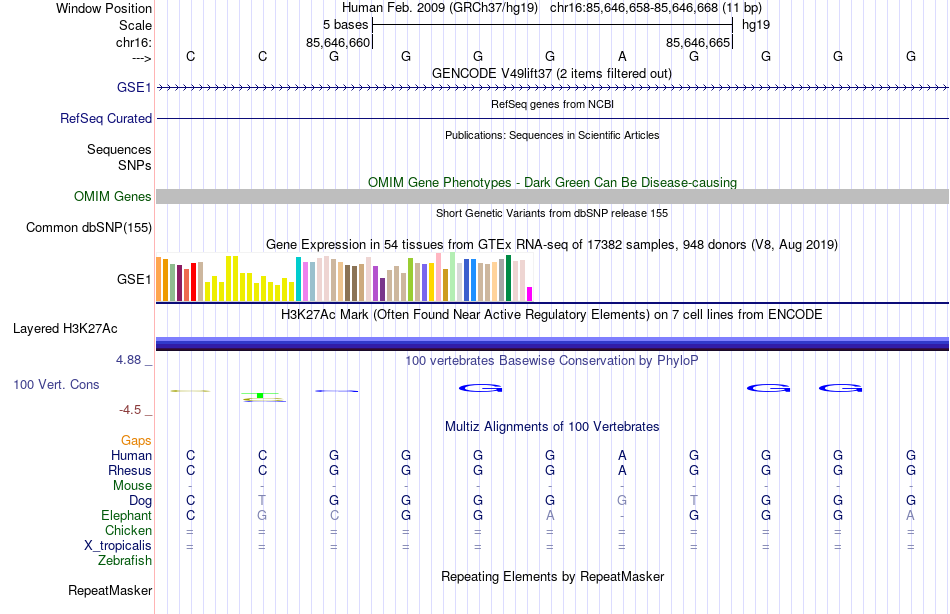Click the chr16: ruler label
950x614 pixels.
pyautogui.click(x=133, y=42)
